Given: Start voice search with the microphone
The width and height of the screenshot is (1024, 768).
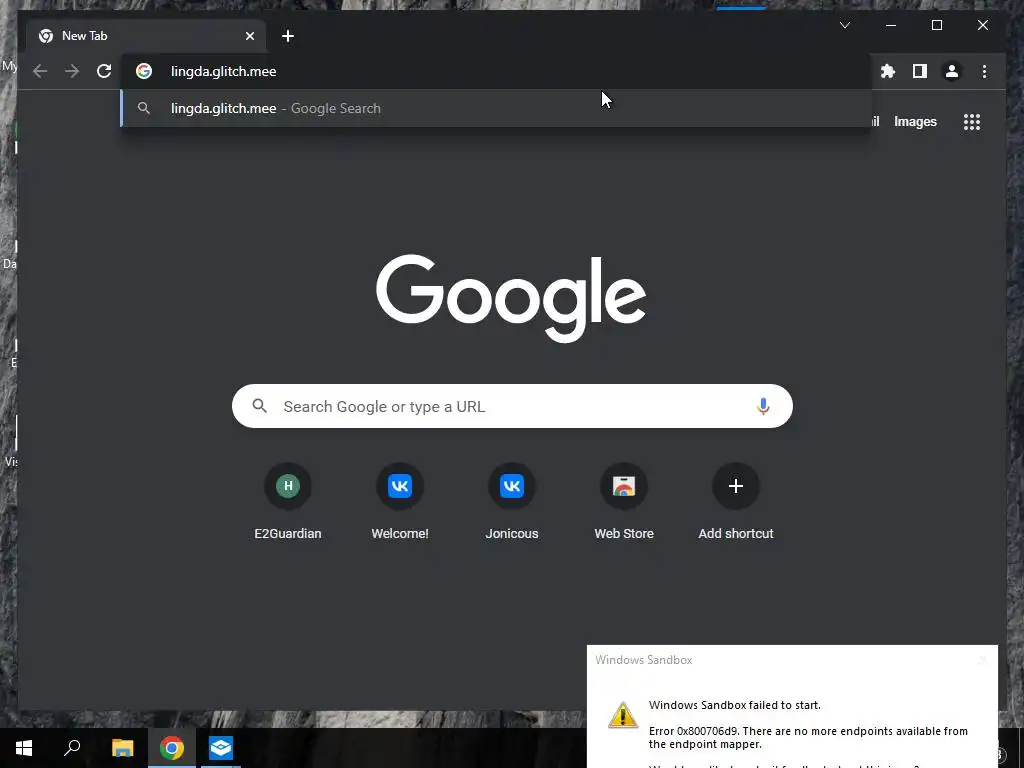Looking at the screenshot, I should pyautogui.click(x=763, y=406).
